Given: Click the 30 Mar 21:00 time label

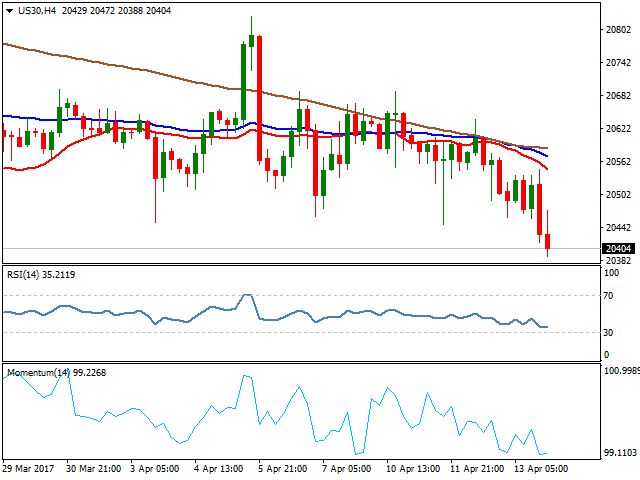Looking at the screenshot, I should click(93, 469).
